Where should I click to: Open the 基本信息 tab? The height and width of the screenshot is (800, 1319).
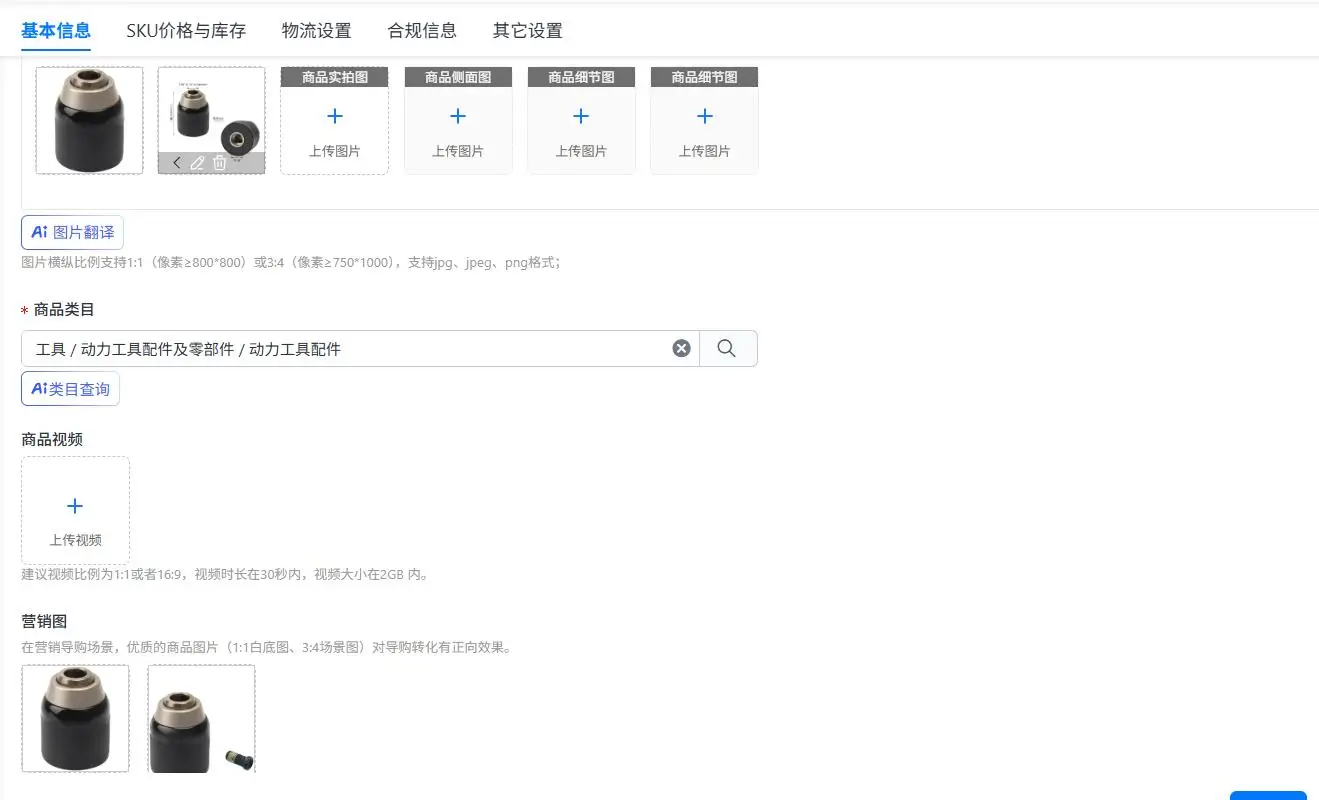[x=56, y=30]
